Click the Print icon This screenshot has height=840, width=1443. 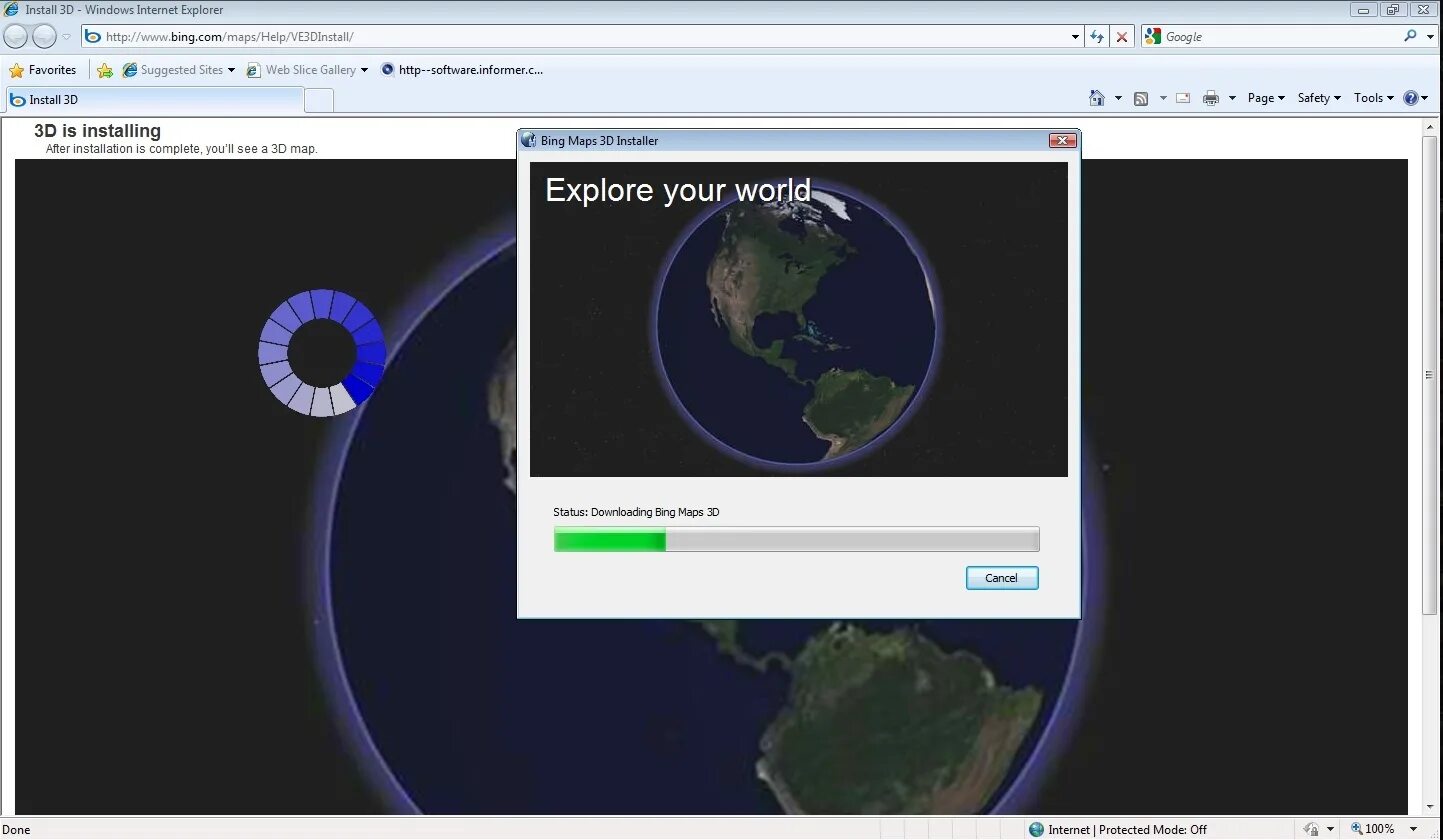click(x=1211, y=98)
